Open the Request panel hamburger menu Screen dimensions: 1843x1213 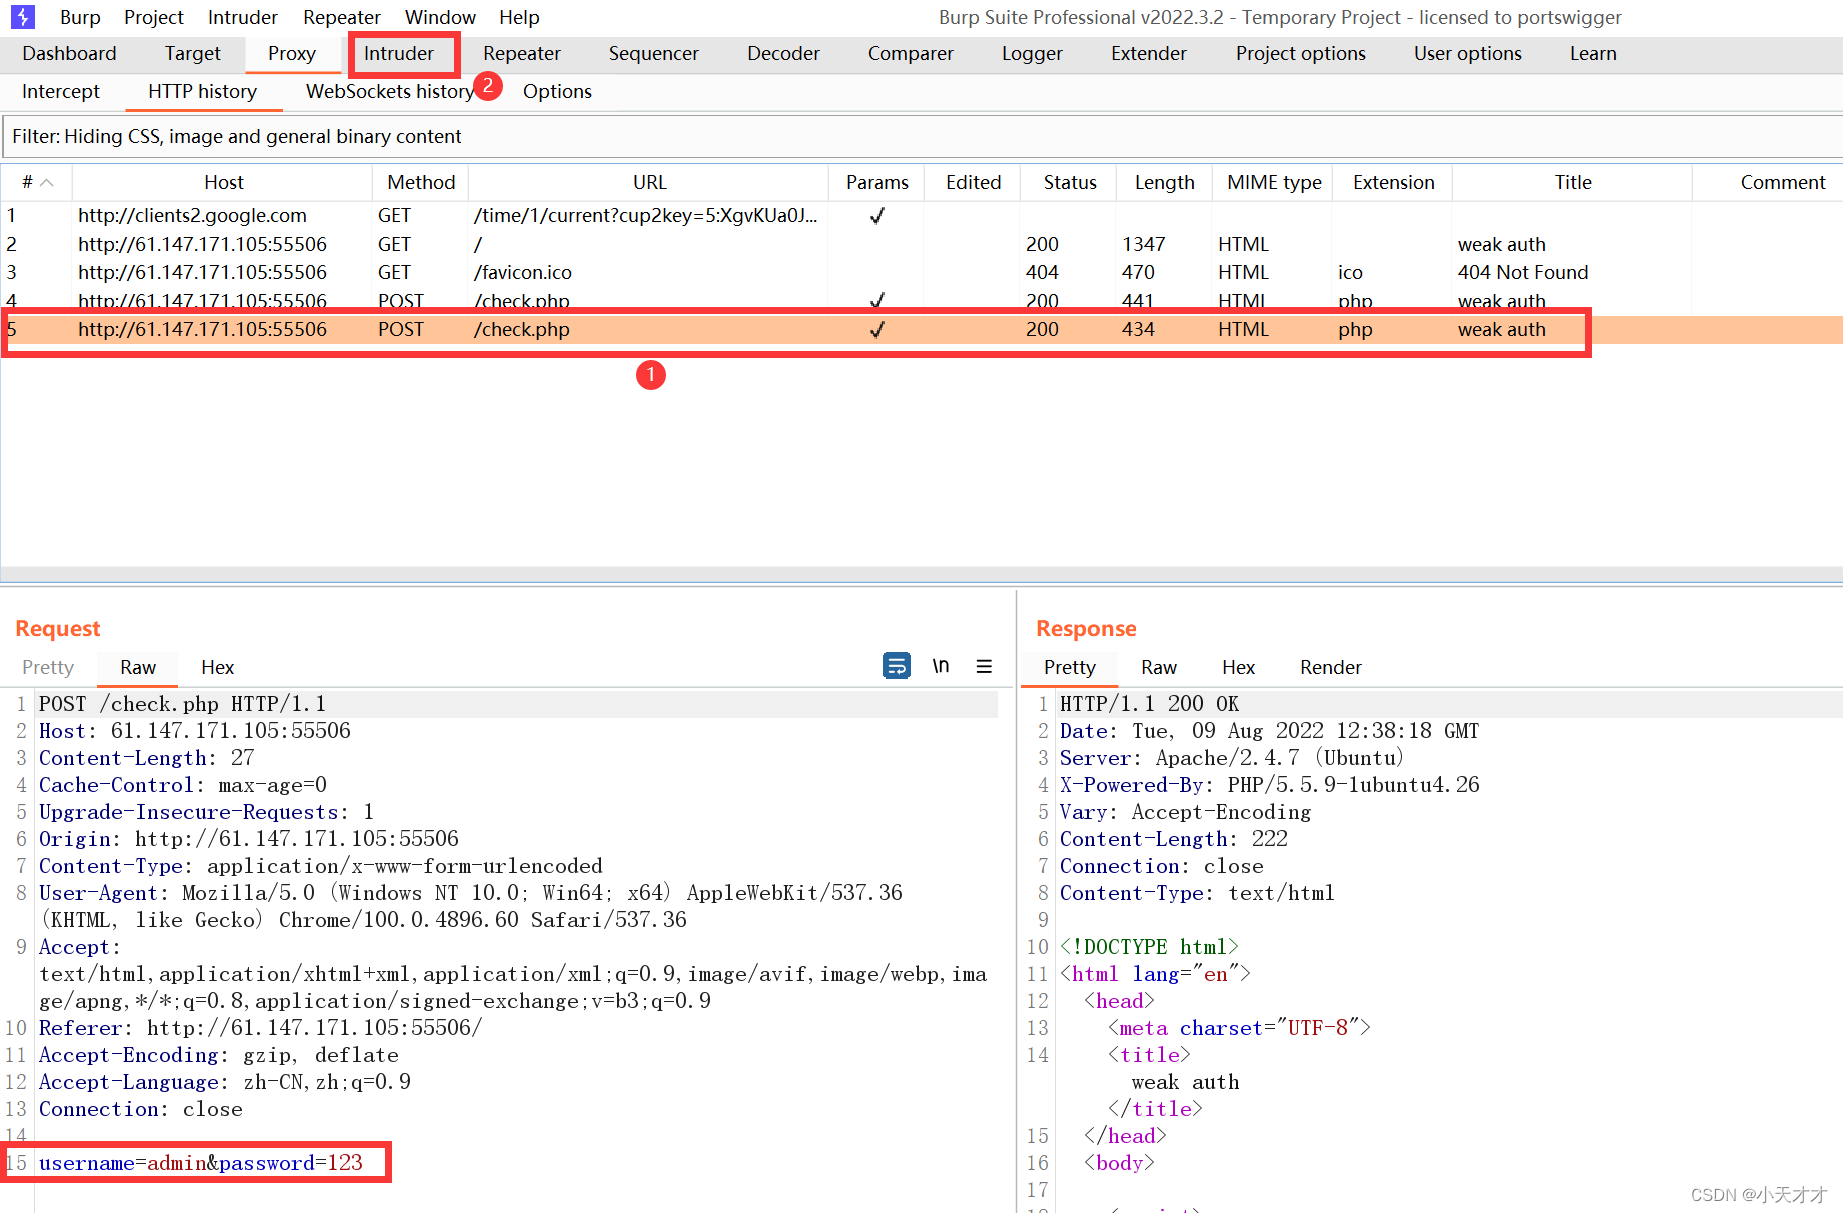(x=984, y=666)
